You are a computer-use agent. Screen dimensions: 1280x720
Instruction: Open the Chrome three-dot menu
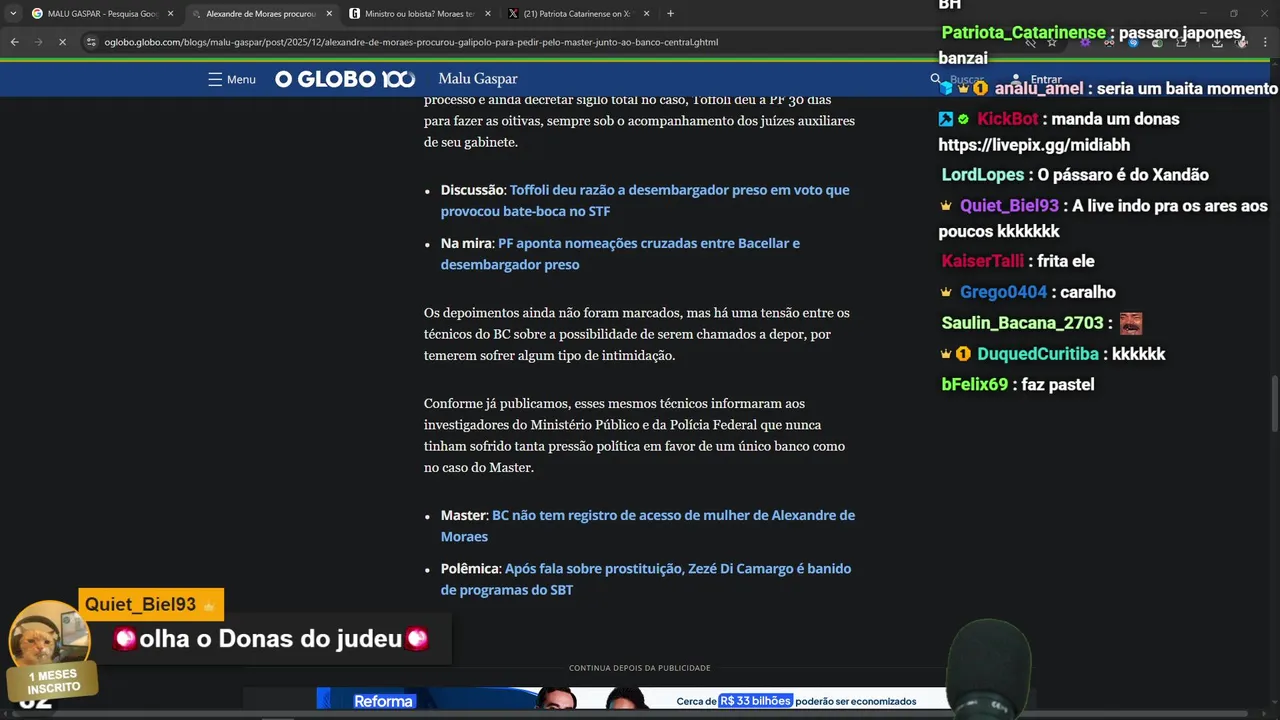click(x=1266, y=42)
